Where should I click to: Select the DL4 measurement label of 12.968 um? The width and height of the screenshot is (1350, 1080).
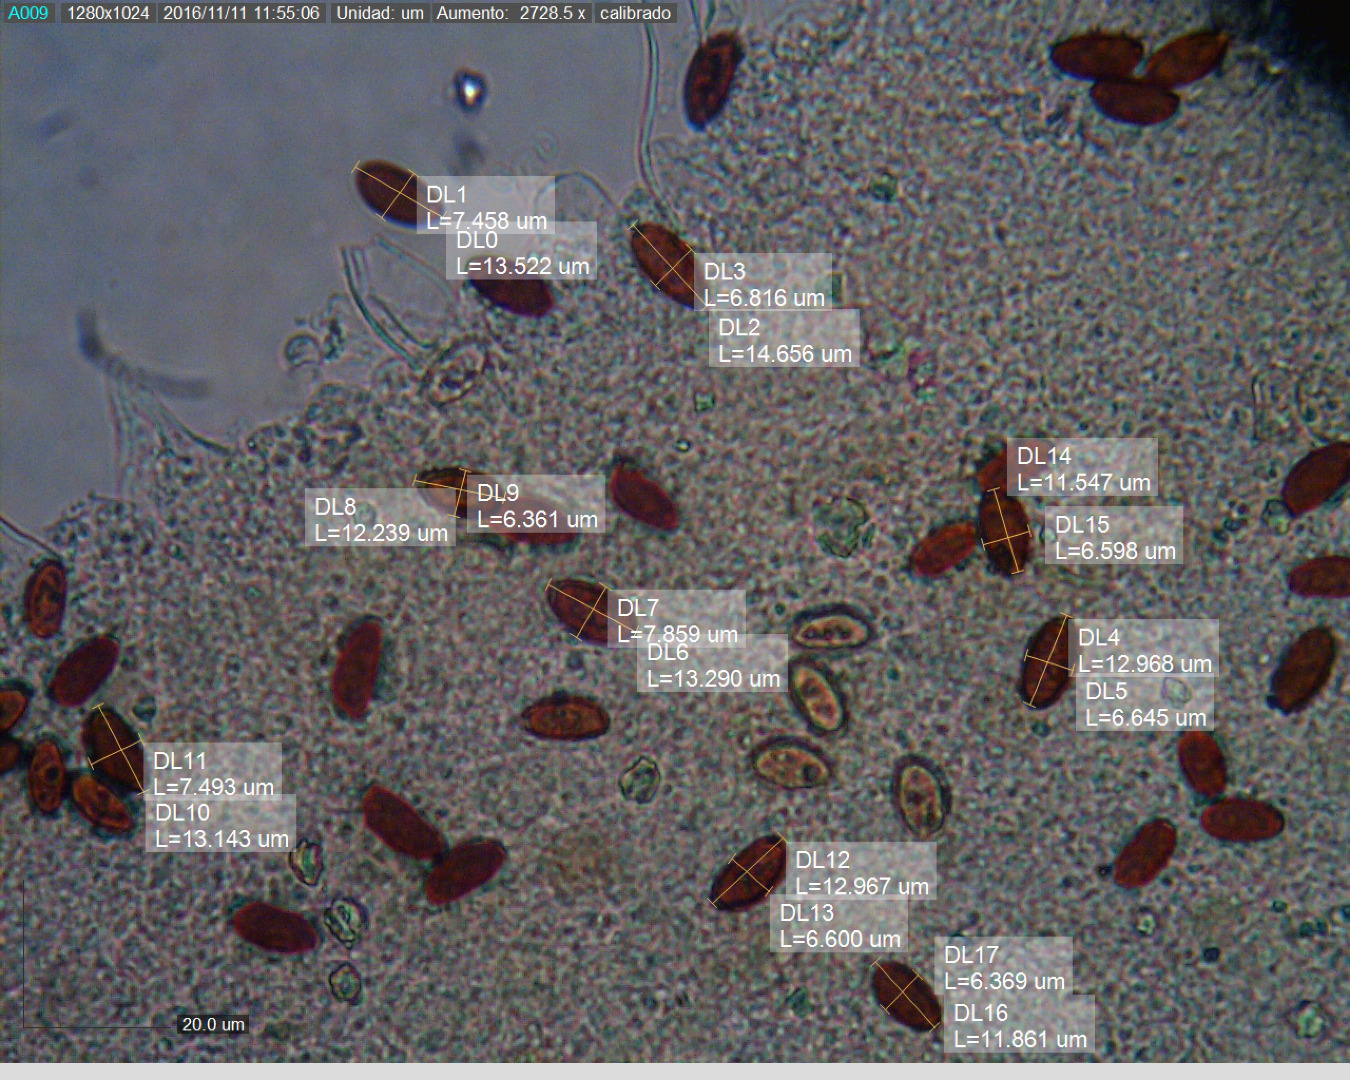tap(1144, 650)
